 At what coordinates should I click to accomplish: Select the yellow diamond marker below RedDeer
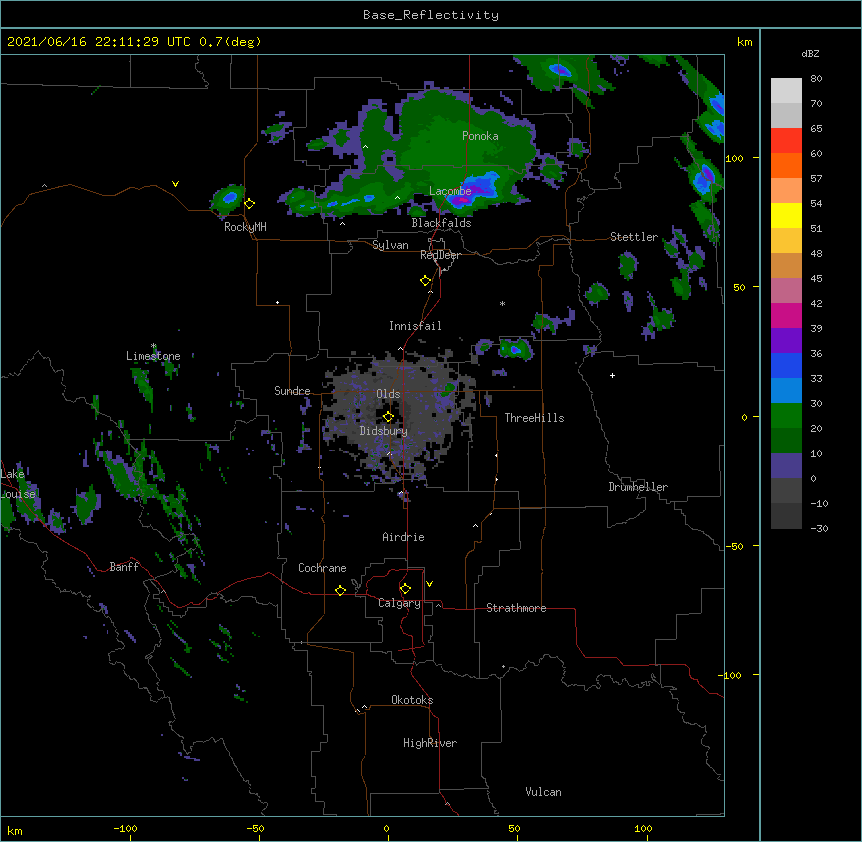click(x=426, y=281)
